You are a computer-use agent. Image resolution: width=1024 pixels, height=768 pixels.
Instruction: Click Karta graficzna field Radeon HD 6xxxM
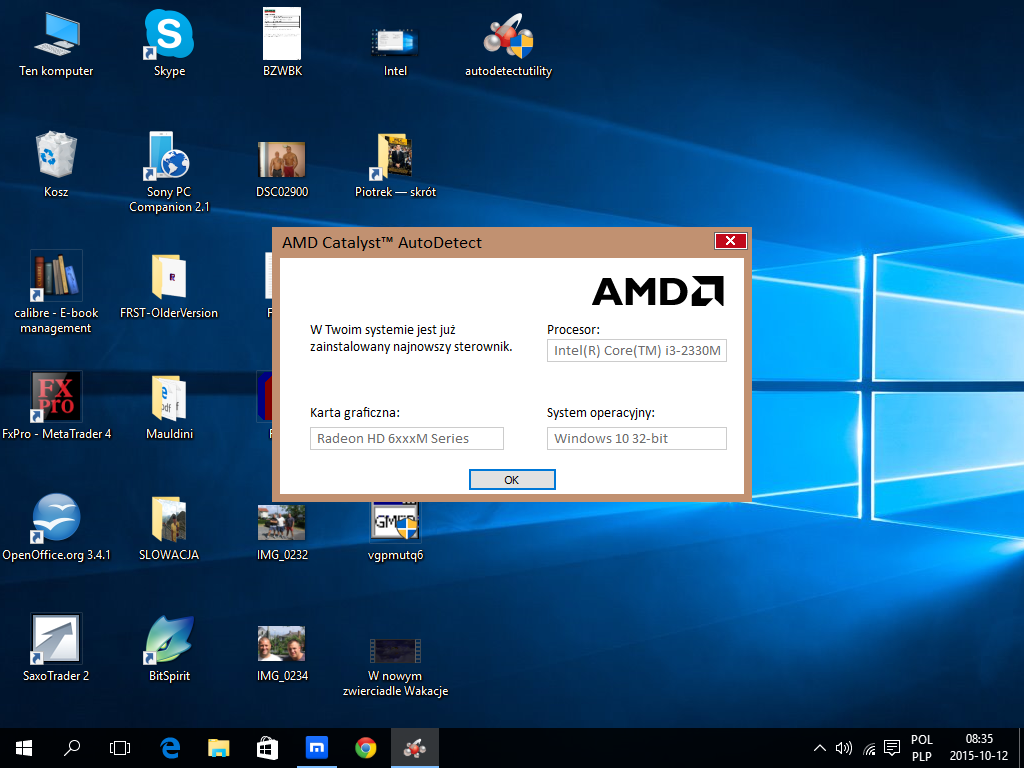pos(407,438)
